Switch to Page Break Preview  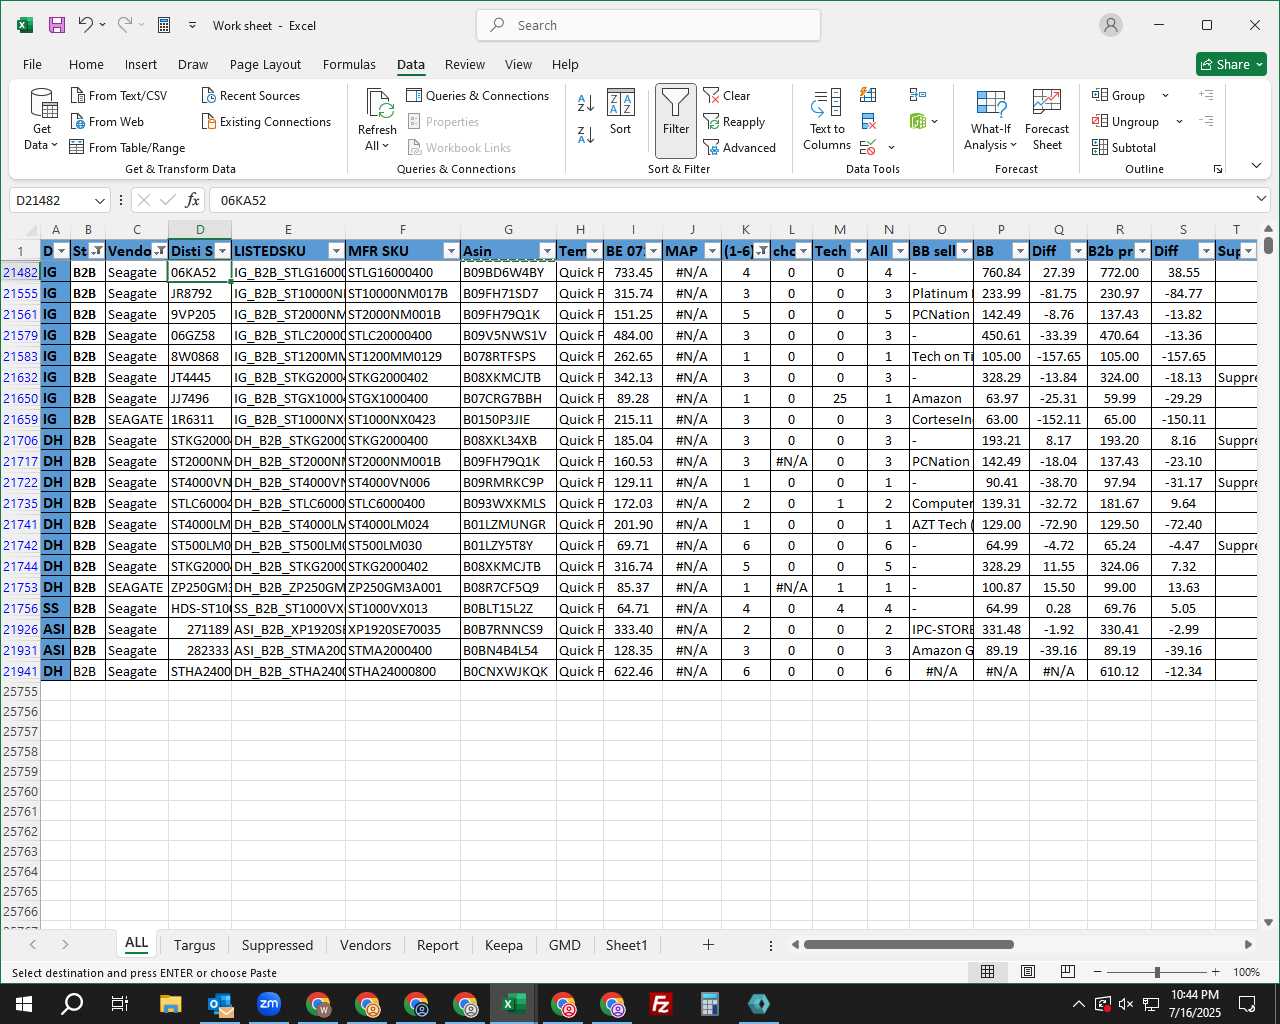(1067, 972)
